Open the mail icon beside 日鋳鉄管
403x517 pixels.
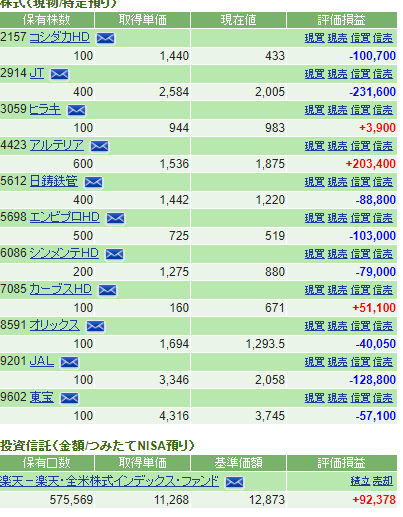coord(94,182)
